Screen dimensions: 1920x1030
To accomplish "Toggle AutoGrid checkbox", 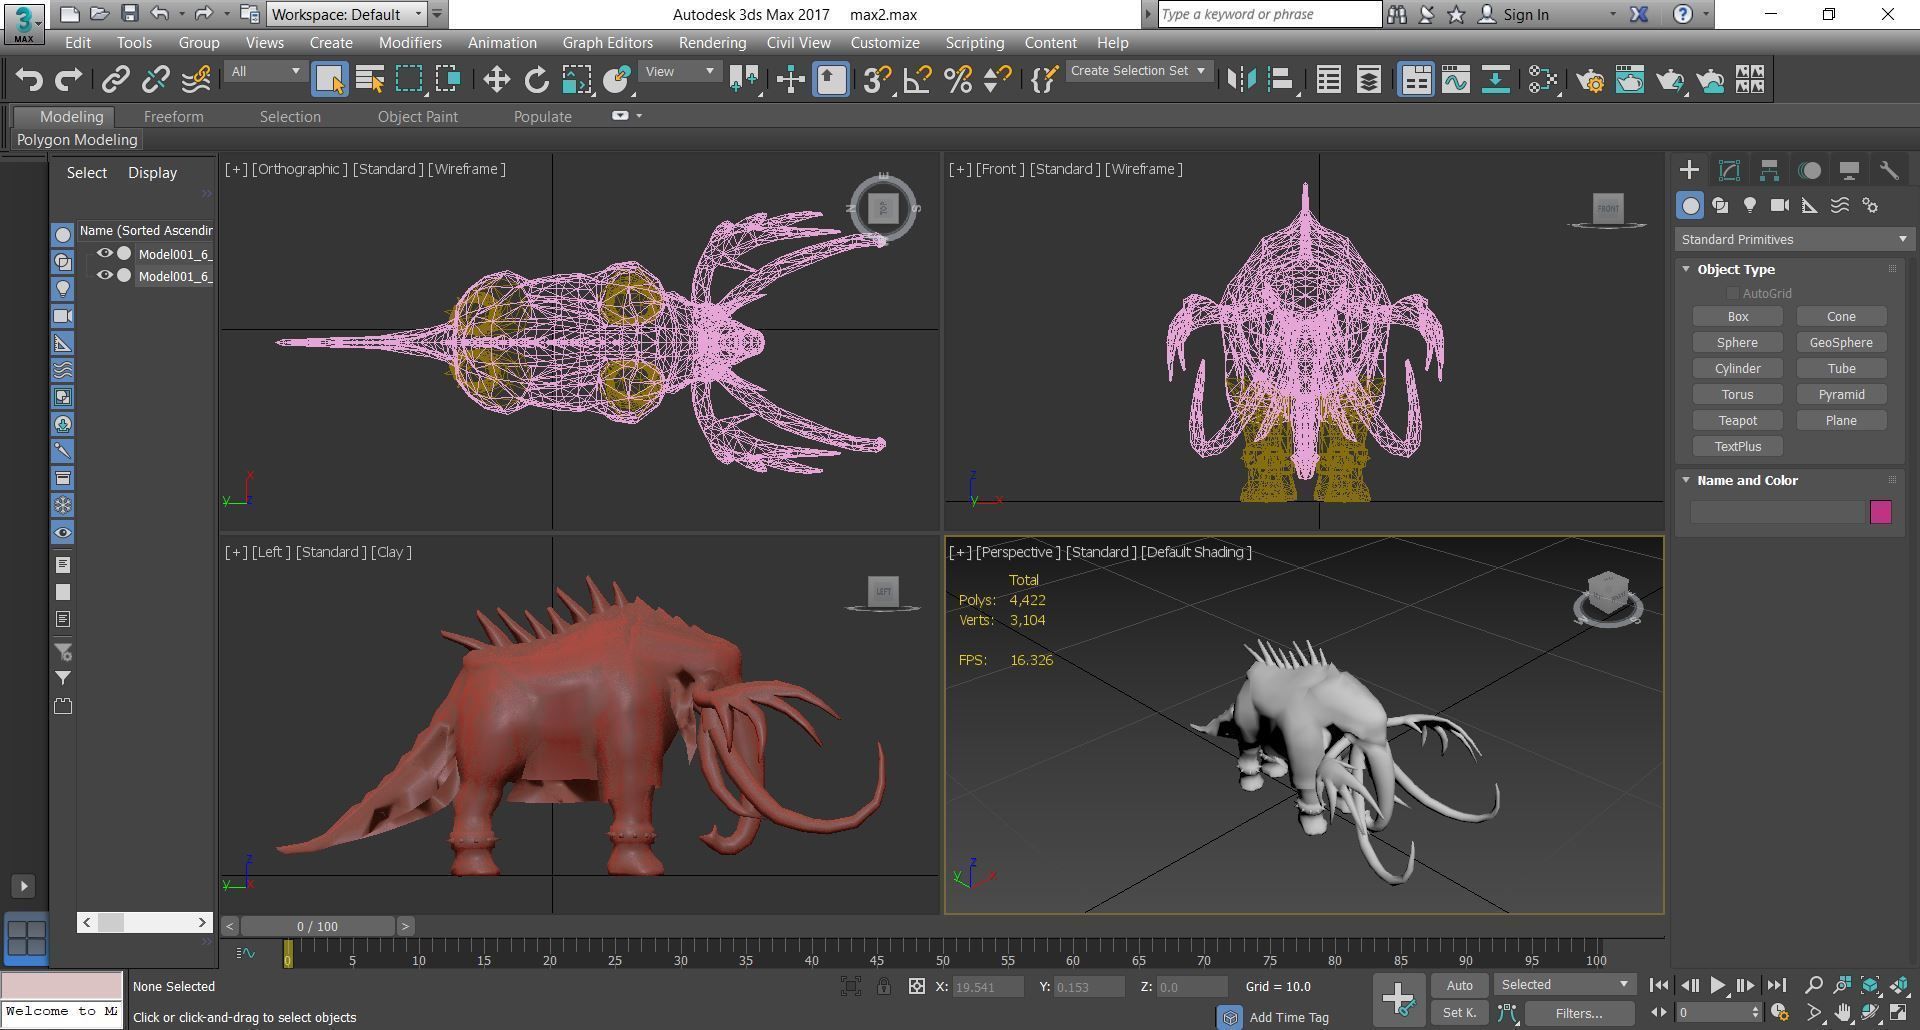I will (x=1732, y=293).
